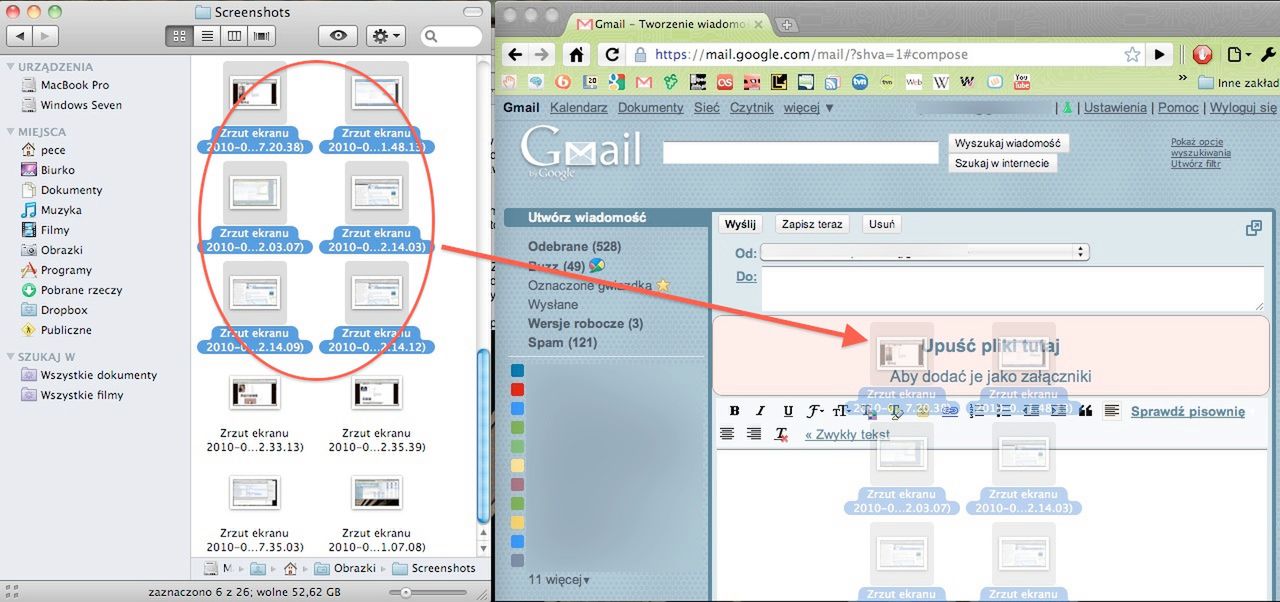
Task: Open Od sender dropdown
Action: point(925,253)
